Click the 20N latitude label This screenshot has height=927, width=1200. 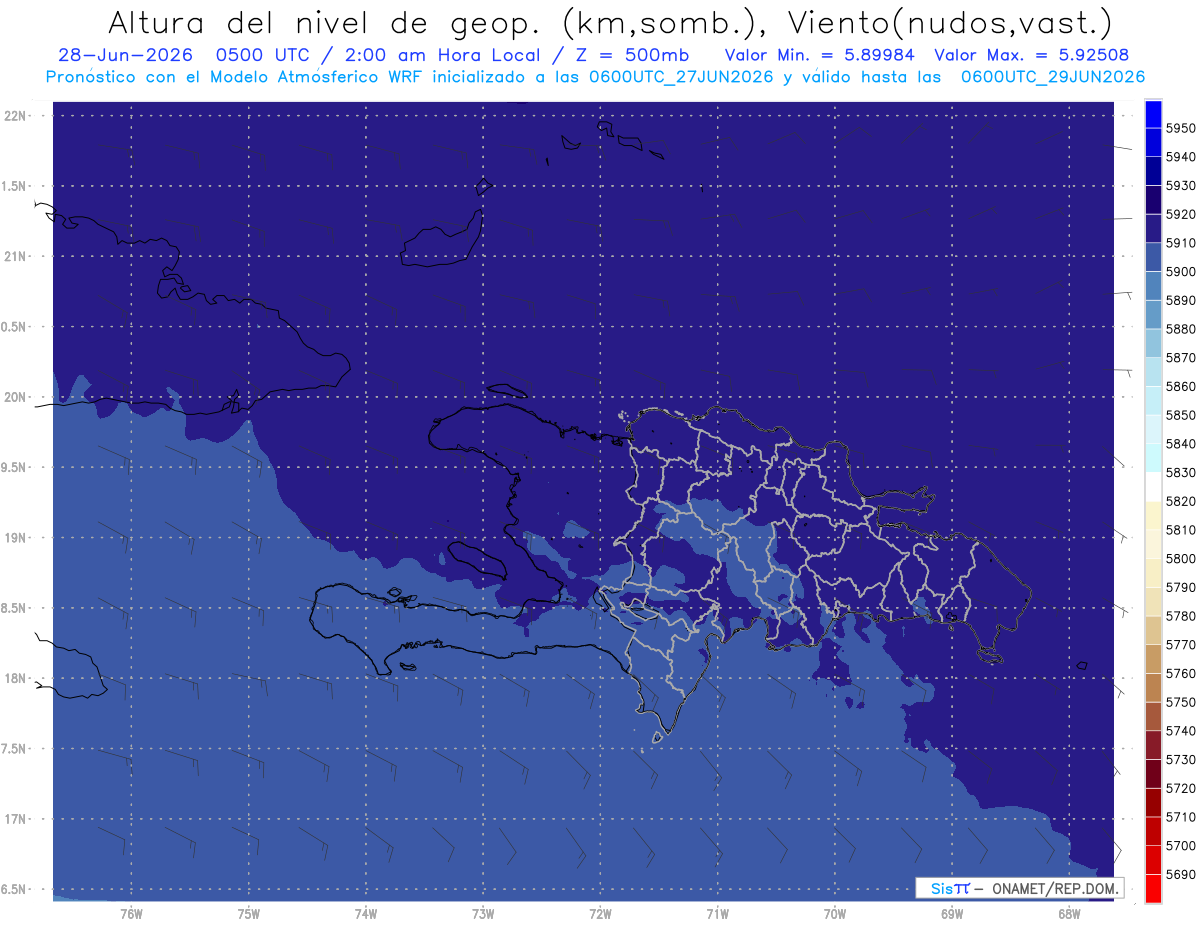[x=15, y=397]
